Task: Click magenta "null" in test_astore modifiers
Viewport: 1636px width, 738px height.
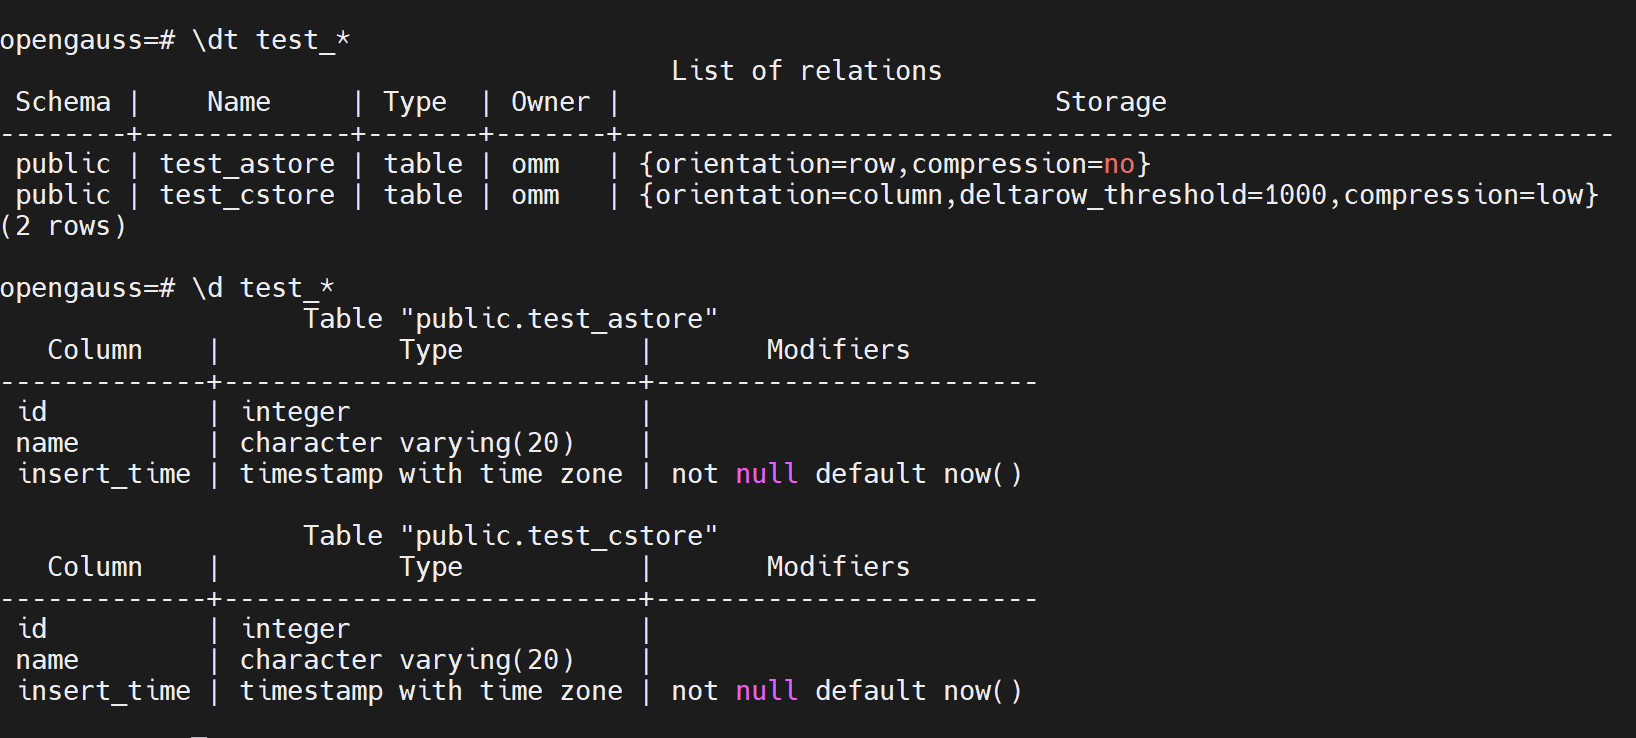Action: 766,474
